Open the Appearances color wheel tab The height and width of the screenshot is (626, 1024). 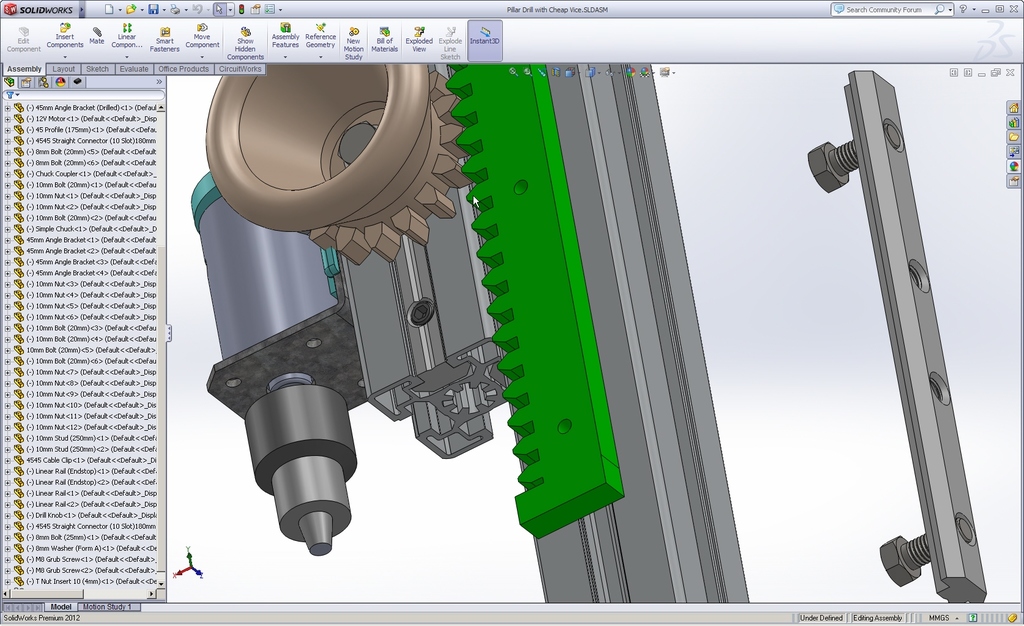point(60,82)
